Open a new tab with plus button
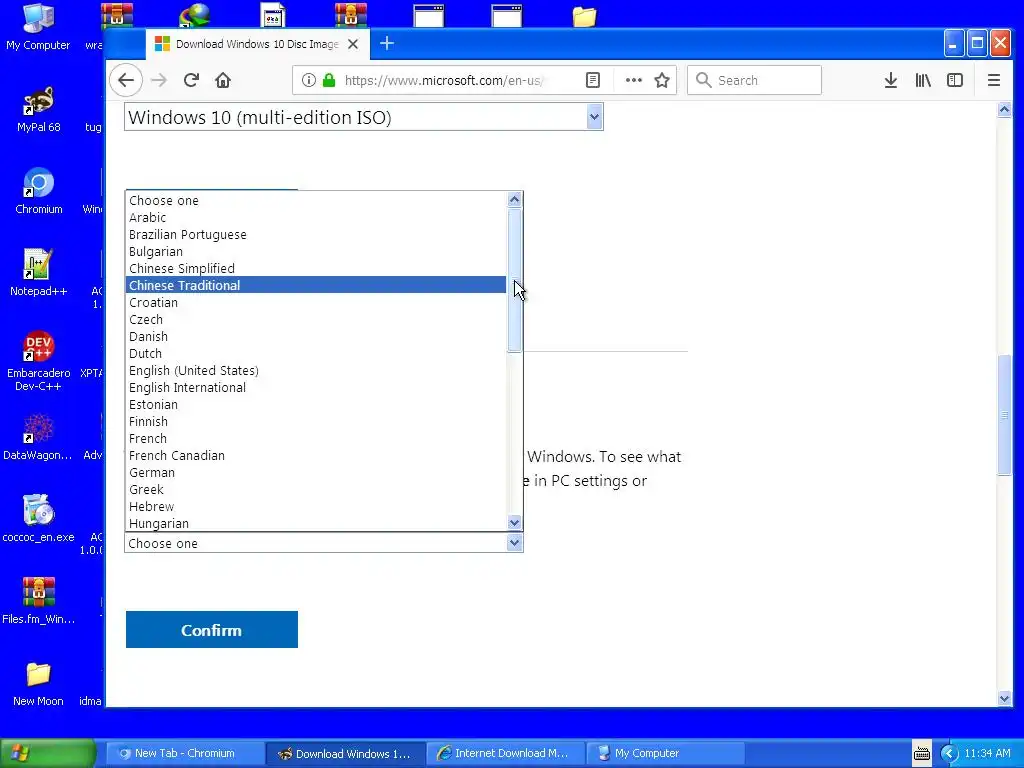The width and height of the screenshot is (1024, 768). coord(387,44)
